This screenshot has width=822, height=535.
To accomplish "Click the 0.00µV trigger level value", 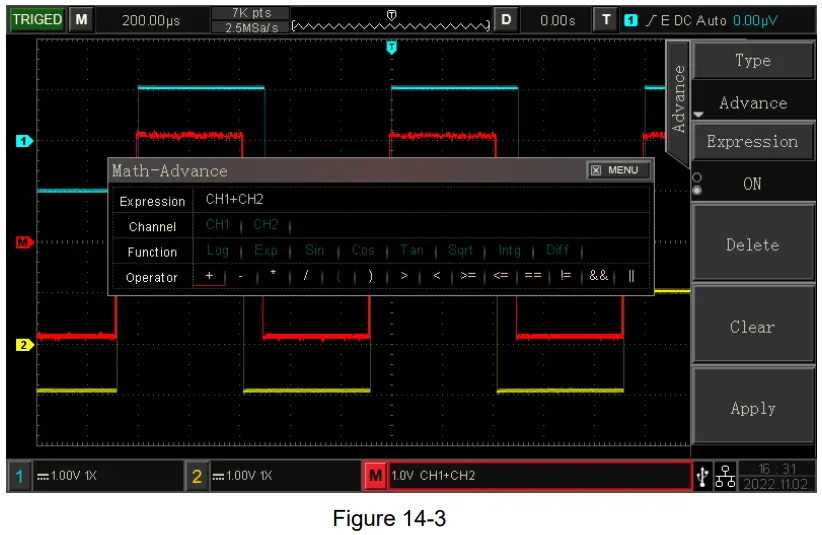I will [x=755, y=20].
